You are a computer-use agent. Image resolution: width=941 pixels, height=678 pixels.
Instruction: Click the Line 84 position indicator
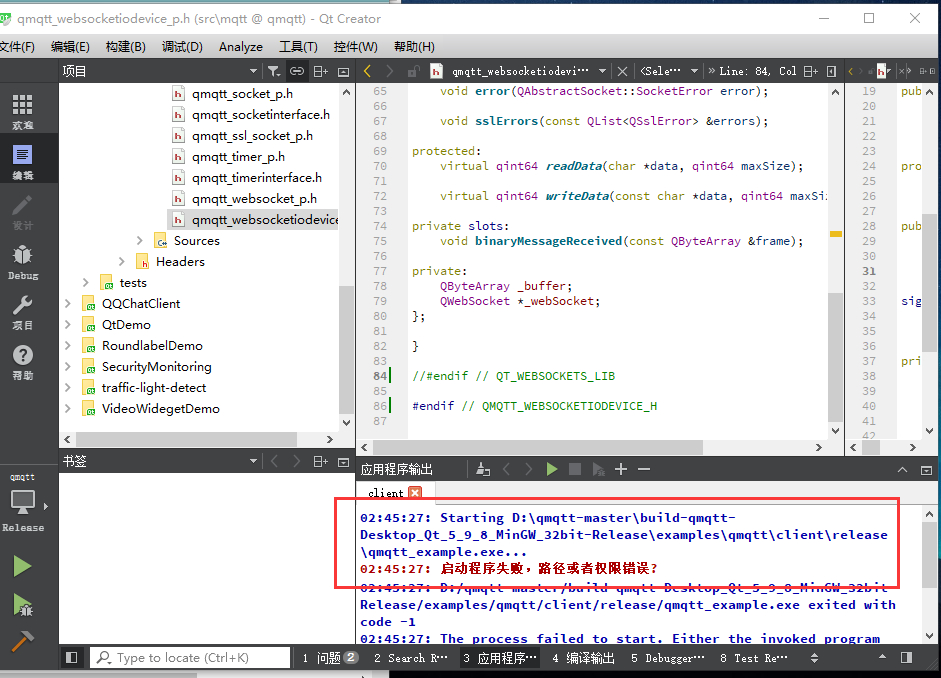click(757, 71)
